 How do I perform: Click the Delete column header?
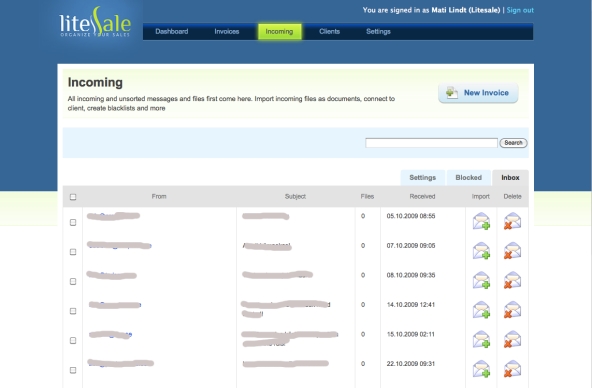(512, 196)
